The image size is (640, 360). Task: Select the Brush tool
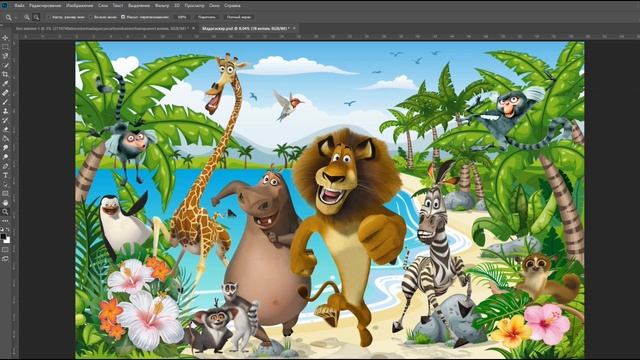coord(5,102)
